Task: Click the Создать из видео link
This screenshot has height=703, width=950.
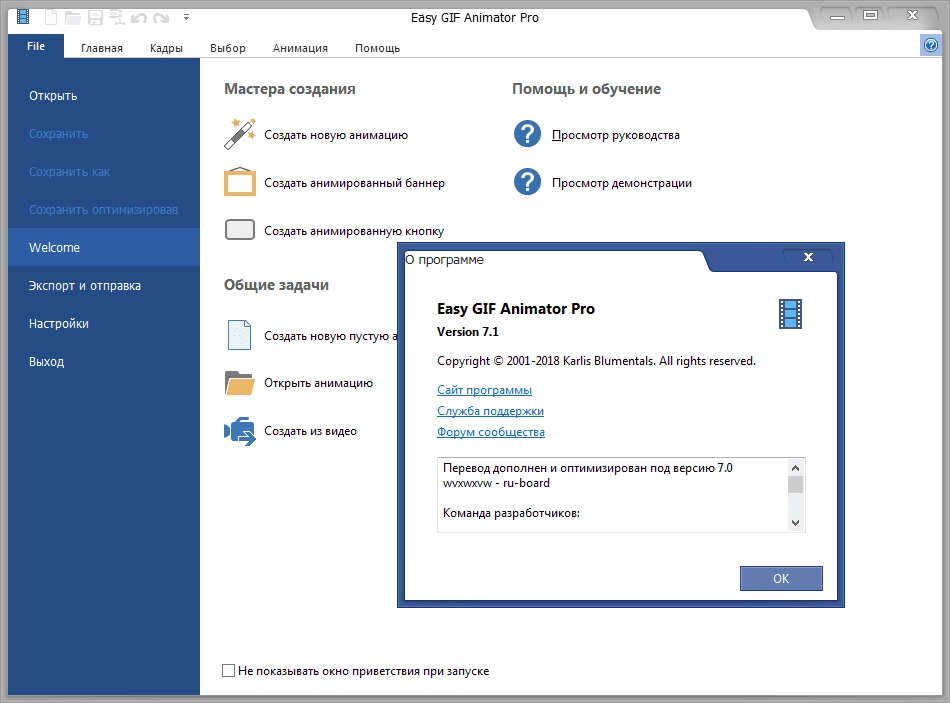Action: point(310,431)
